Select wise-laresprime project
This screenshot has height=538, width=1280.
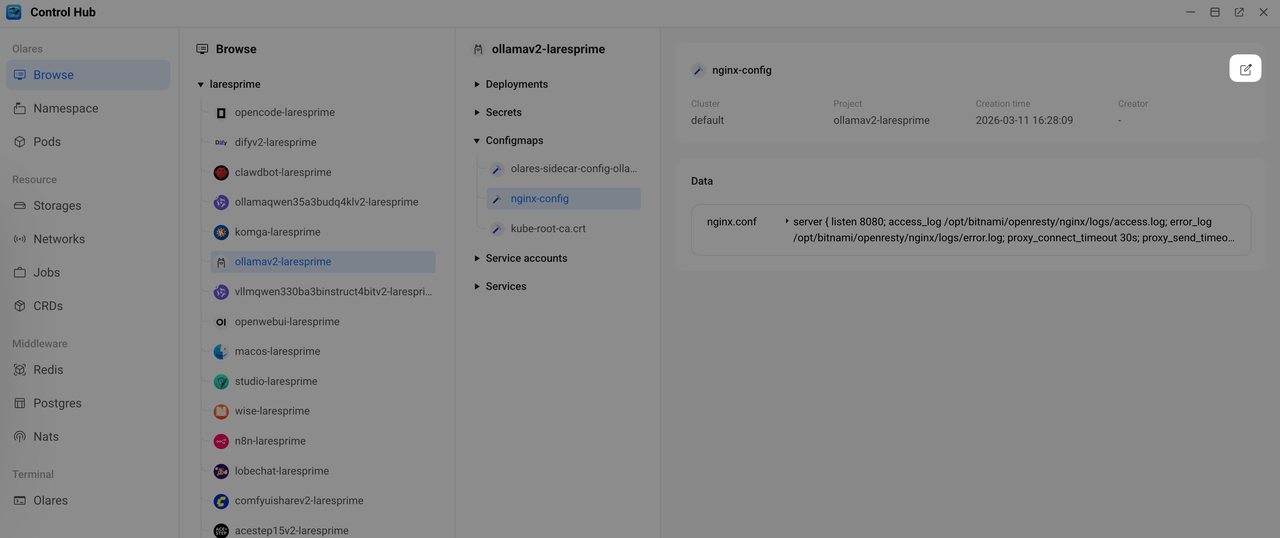coord(323,411)
